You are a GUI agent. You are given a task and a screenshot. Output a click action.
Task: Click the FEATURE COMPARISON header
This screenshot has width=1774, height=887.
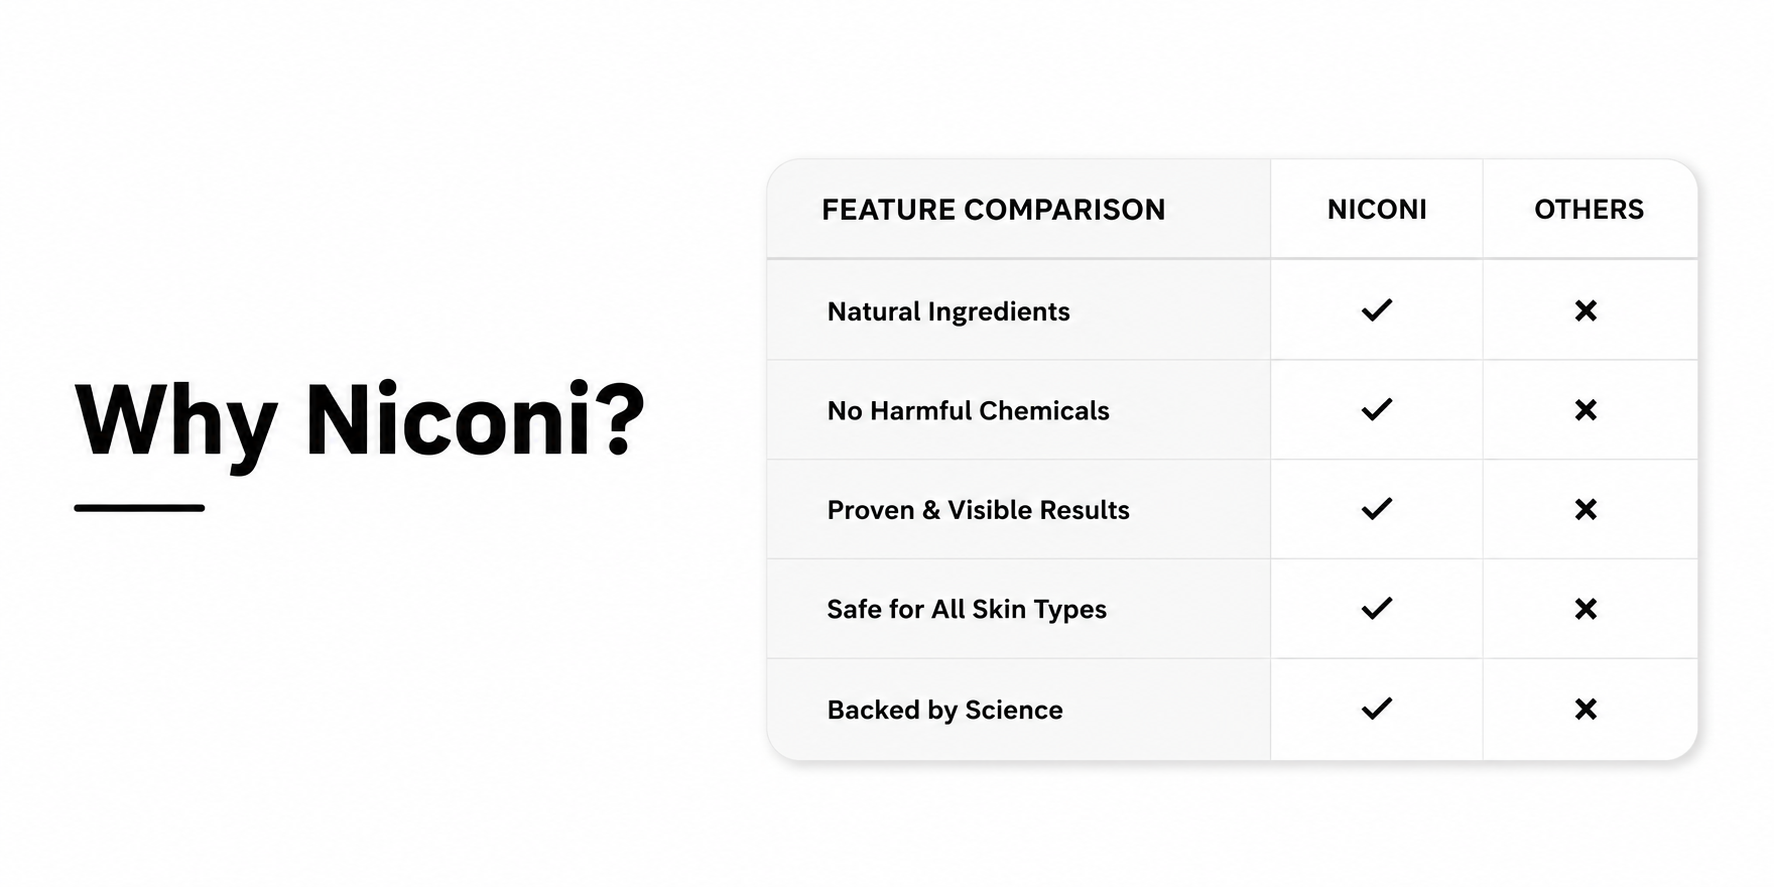pos(993,209)
